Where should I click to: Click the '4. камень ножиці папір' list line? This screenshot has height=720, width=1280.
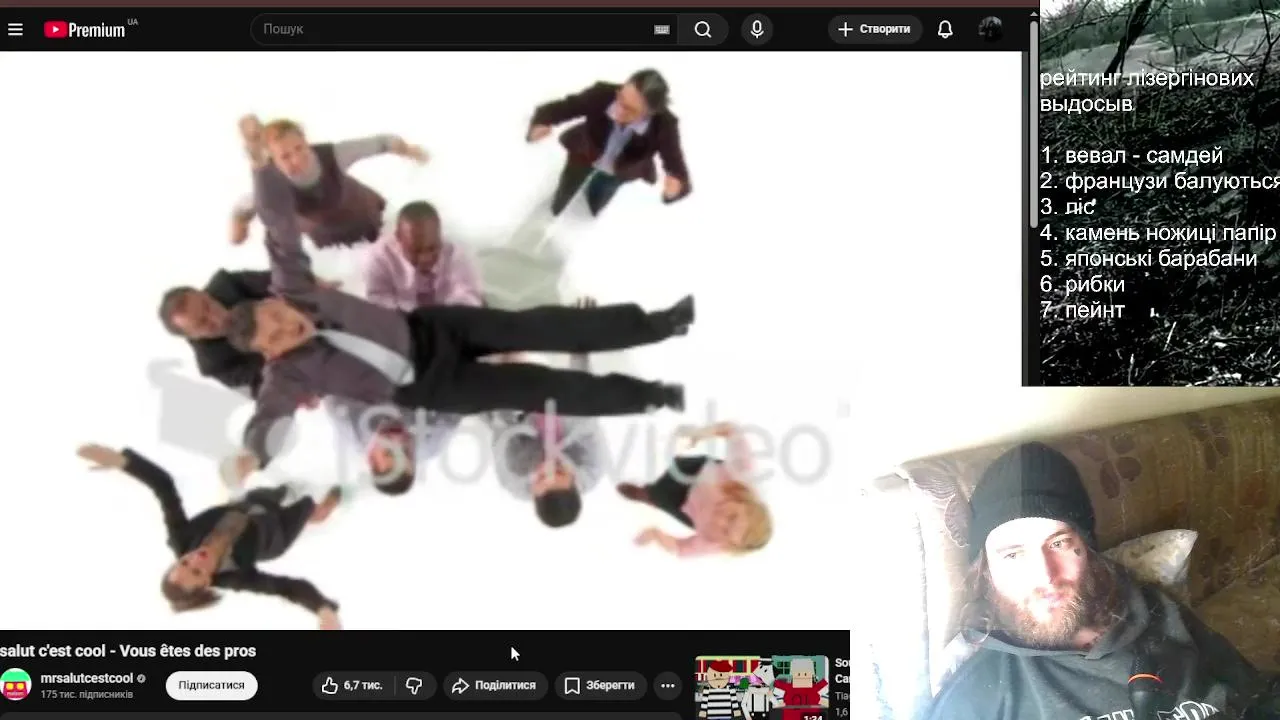pyautogui.click(x=1158, y=233)
